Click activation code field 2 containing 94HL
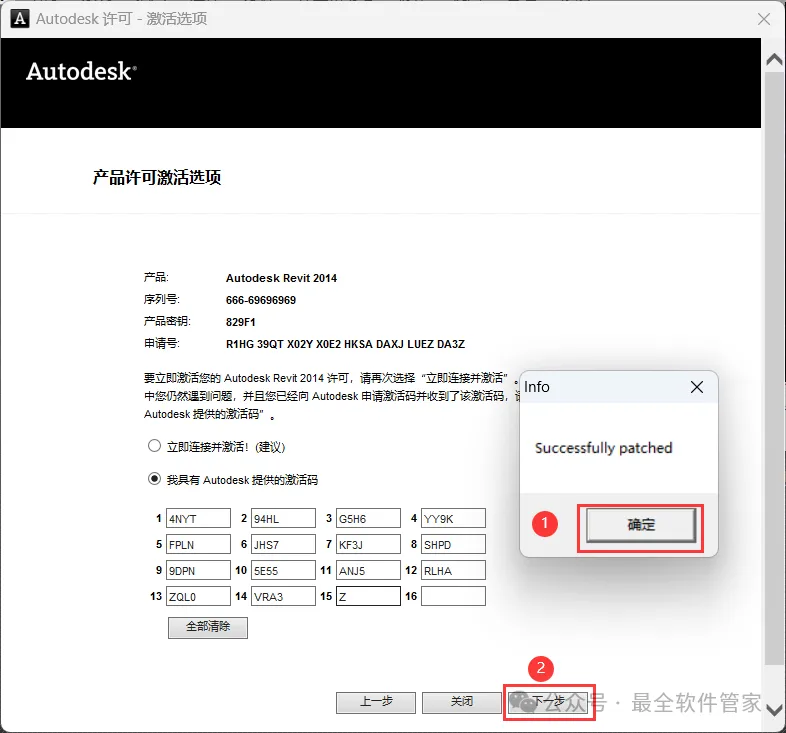This screenshot has height=733, width=786. pos(283,518)
